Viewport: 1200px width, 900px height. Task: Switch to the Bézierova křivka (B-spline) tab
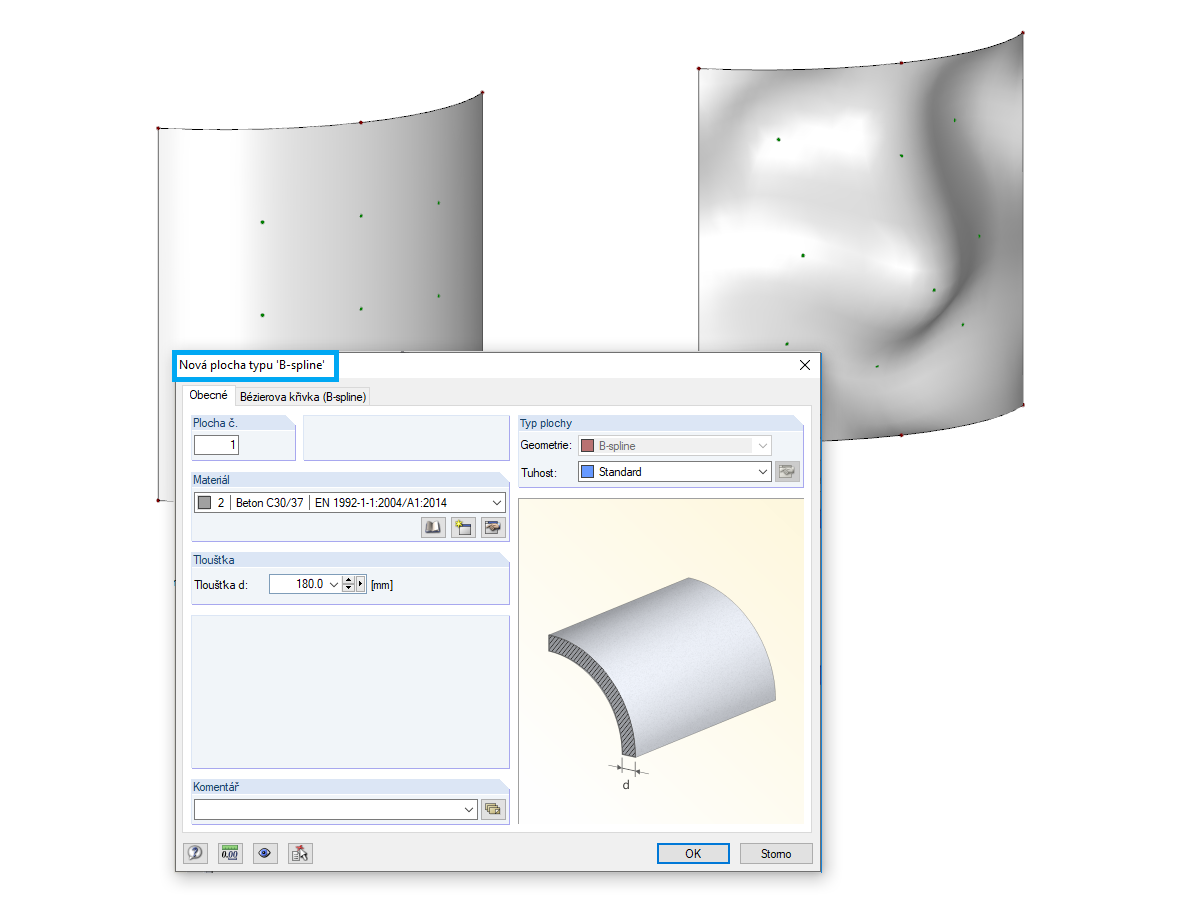[x=303, y=397]
